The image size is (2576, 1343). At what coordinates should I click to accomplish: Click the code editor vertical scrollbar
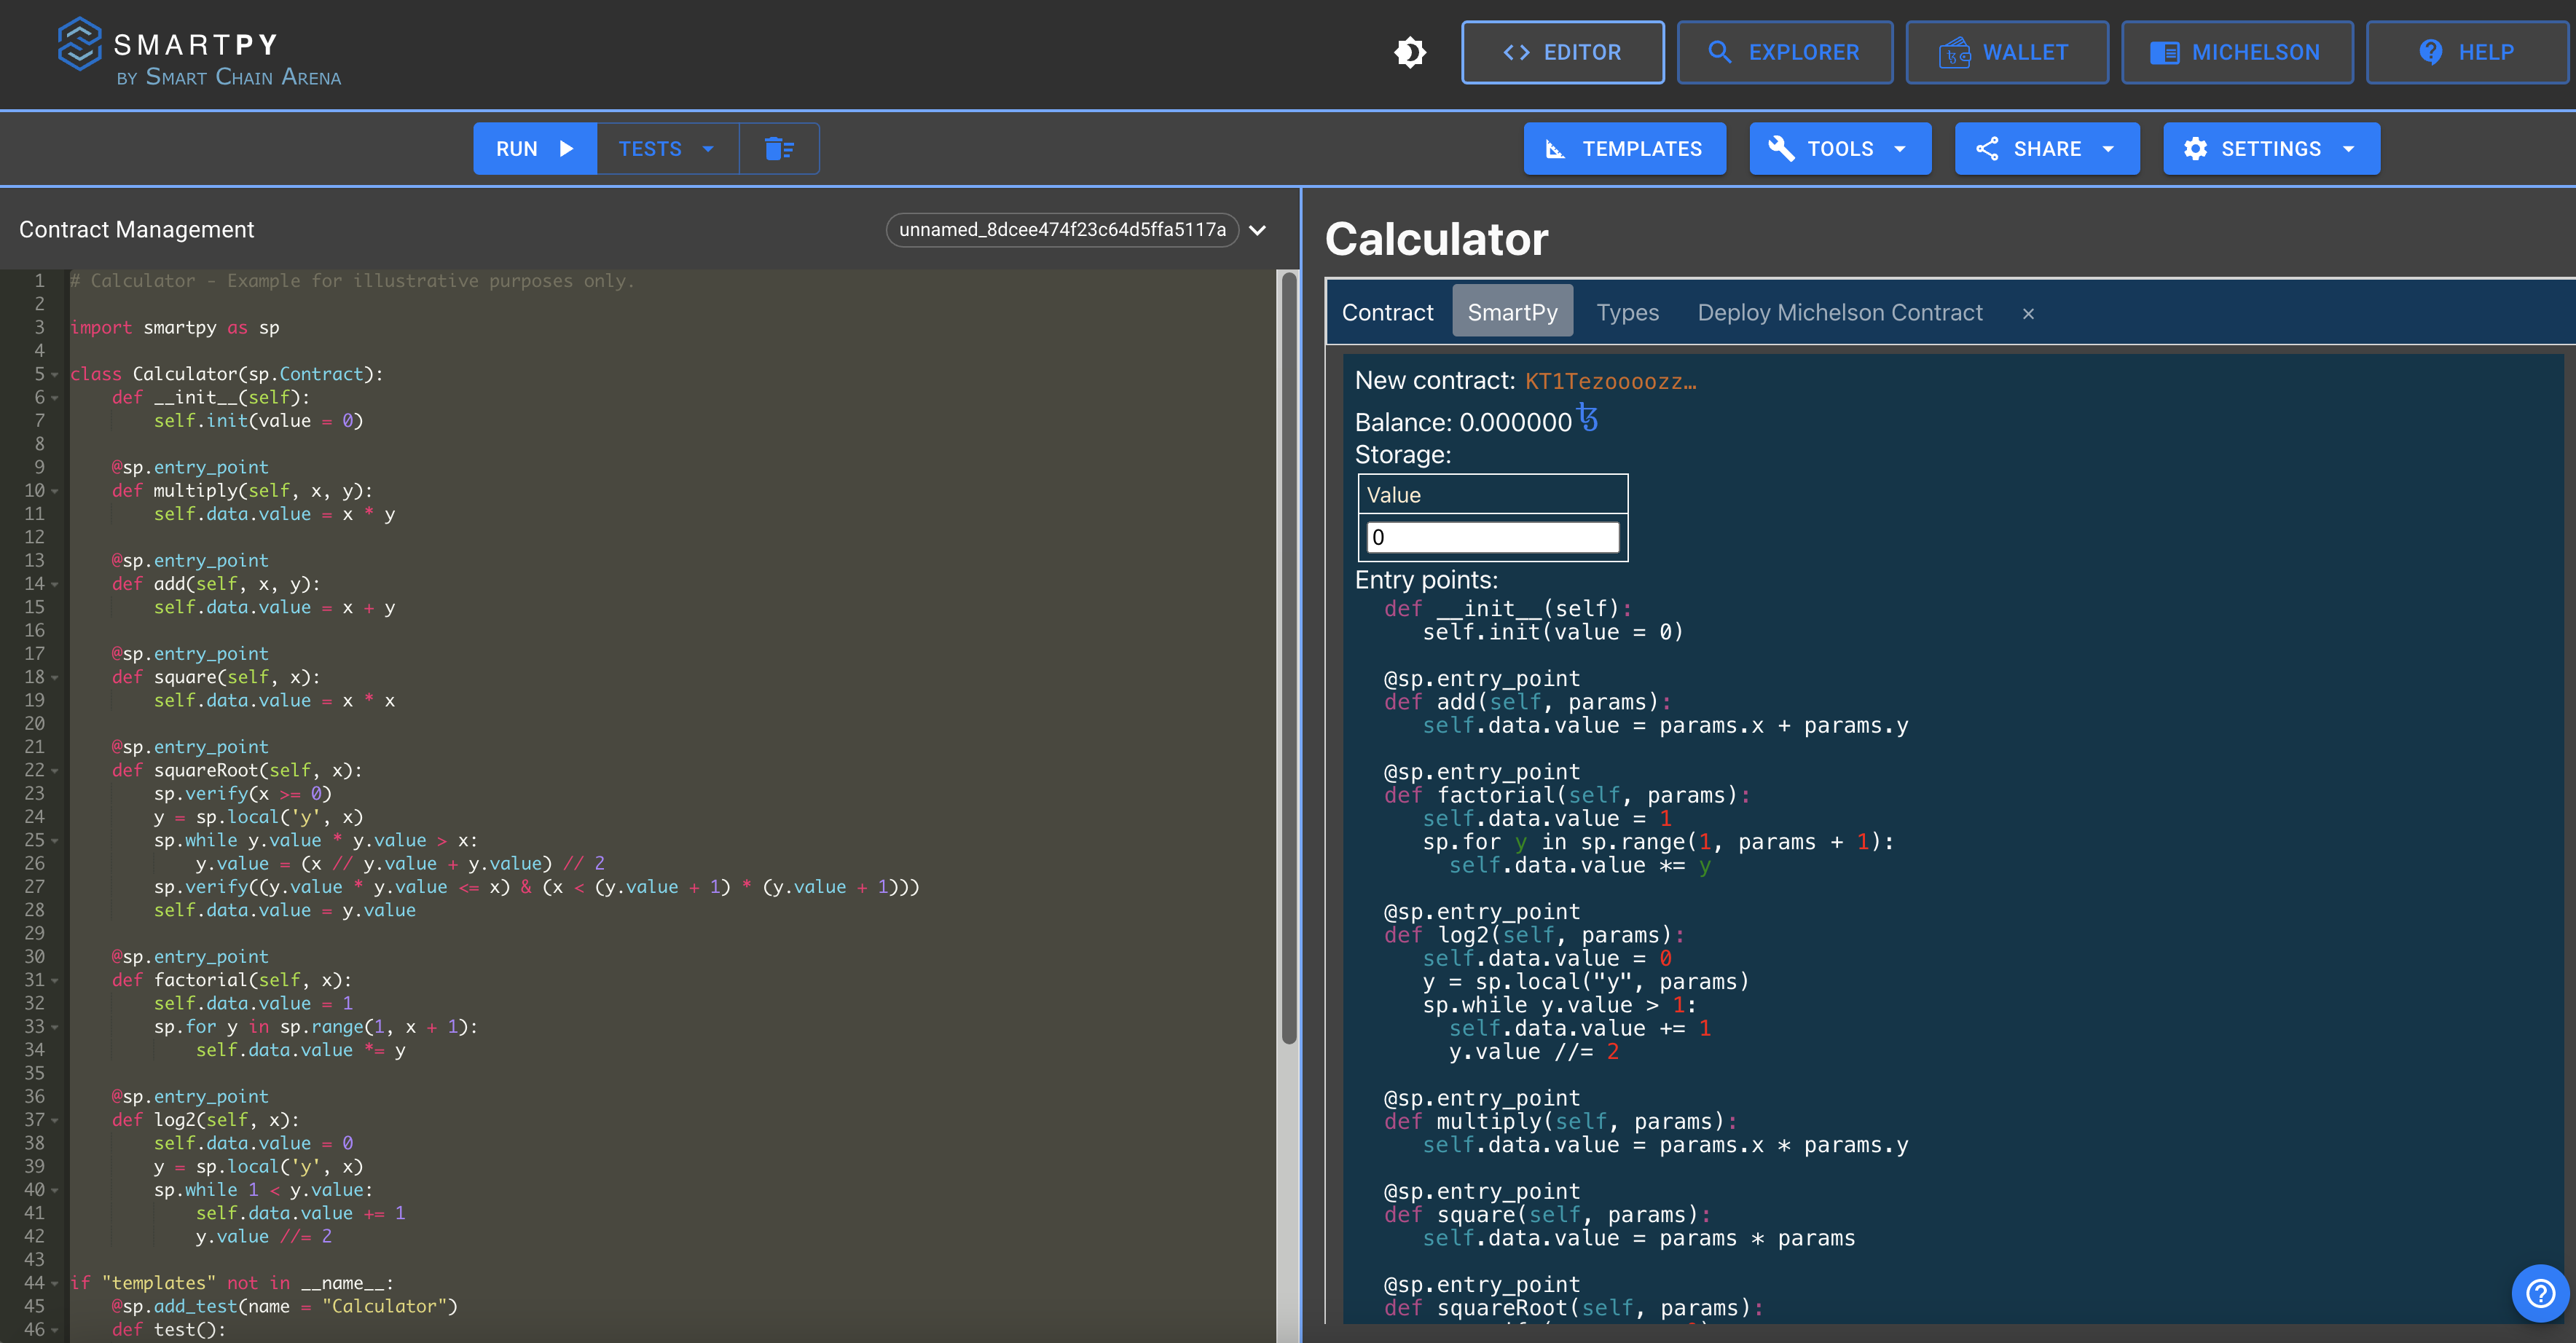(1288, 660)
